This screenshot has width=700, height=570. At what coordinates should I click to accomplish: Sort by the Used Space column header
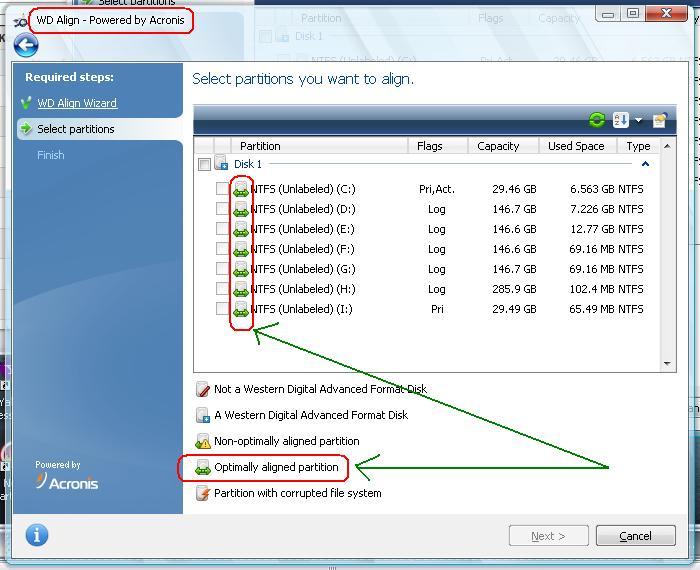[x=578, y=146]
